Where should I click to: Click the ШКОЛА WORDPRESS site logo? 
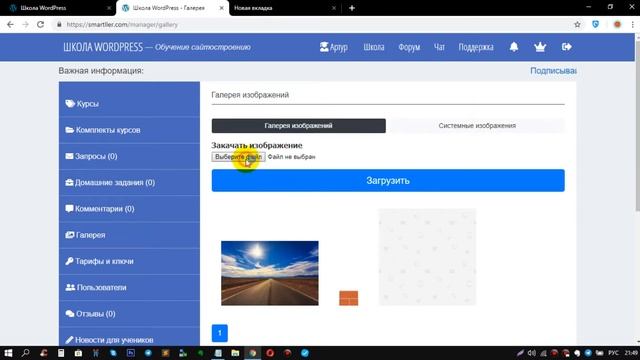click(103, 47)
